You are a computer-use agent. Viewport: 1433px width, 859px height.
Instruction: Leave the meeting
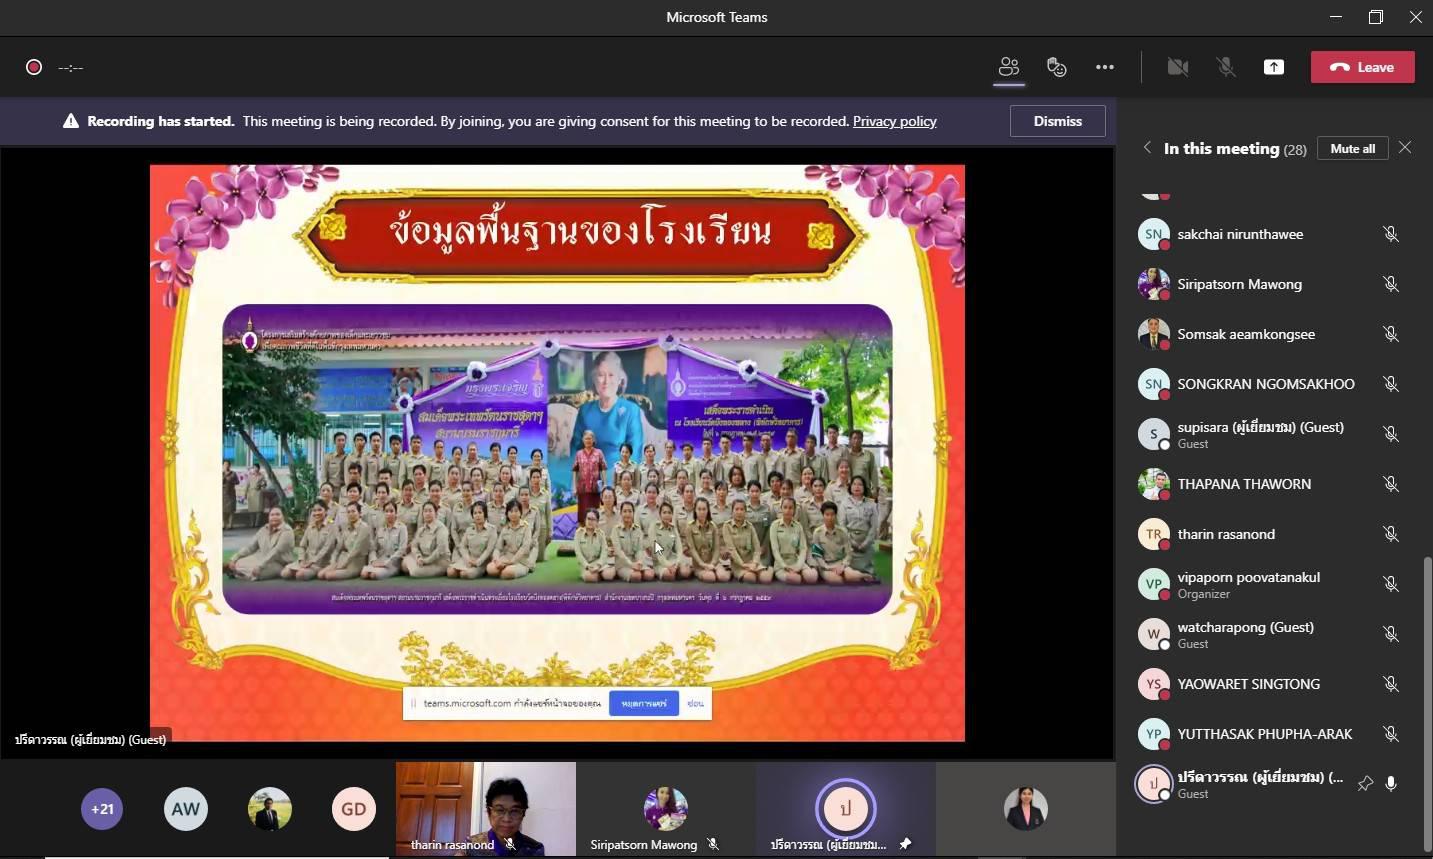tap(1362, 67)
